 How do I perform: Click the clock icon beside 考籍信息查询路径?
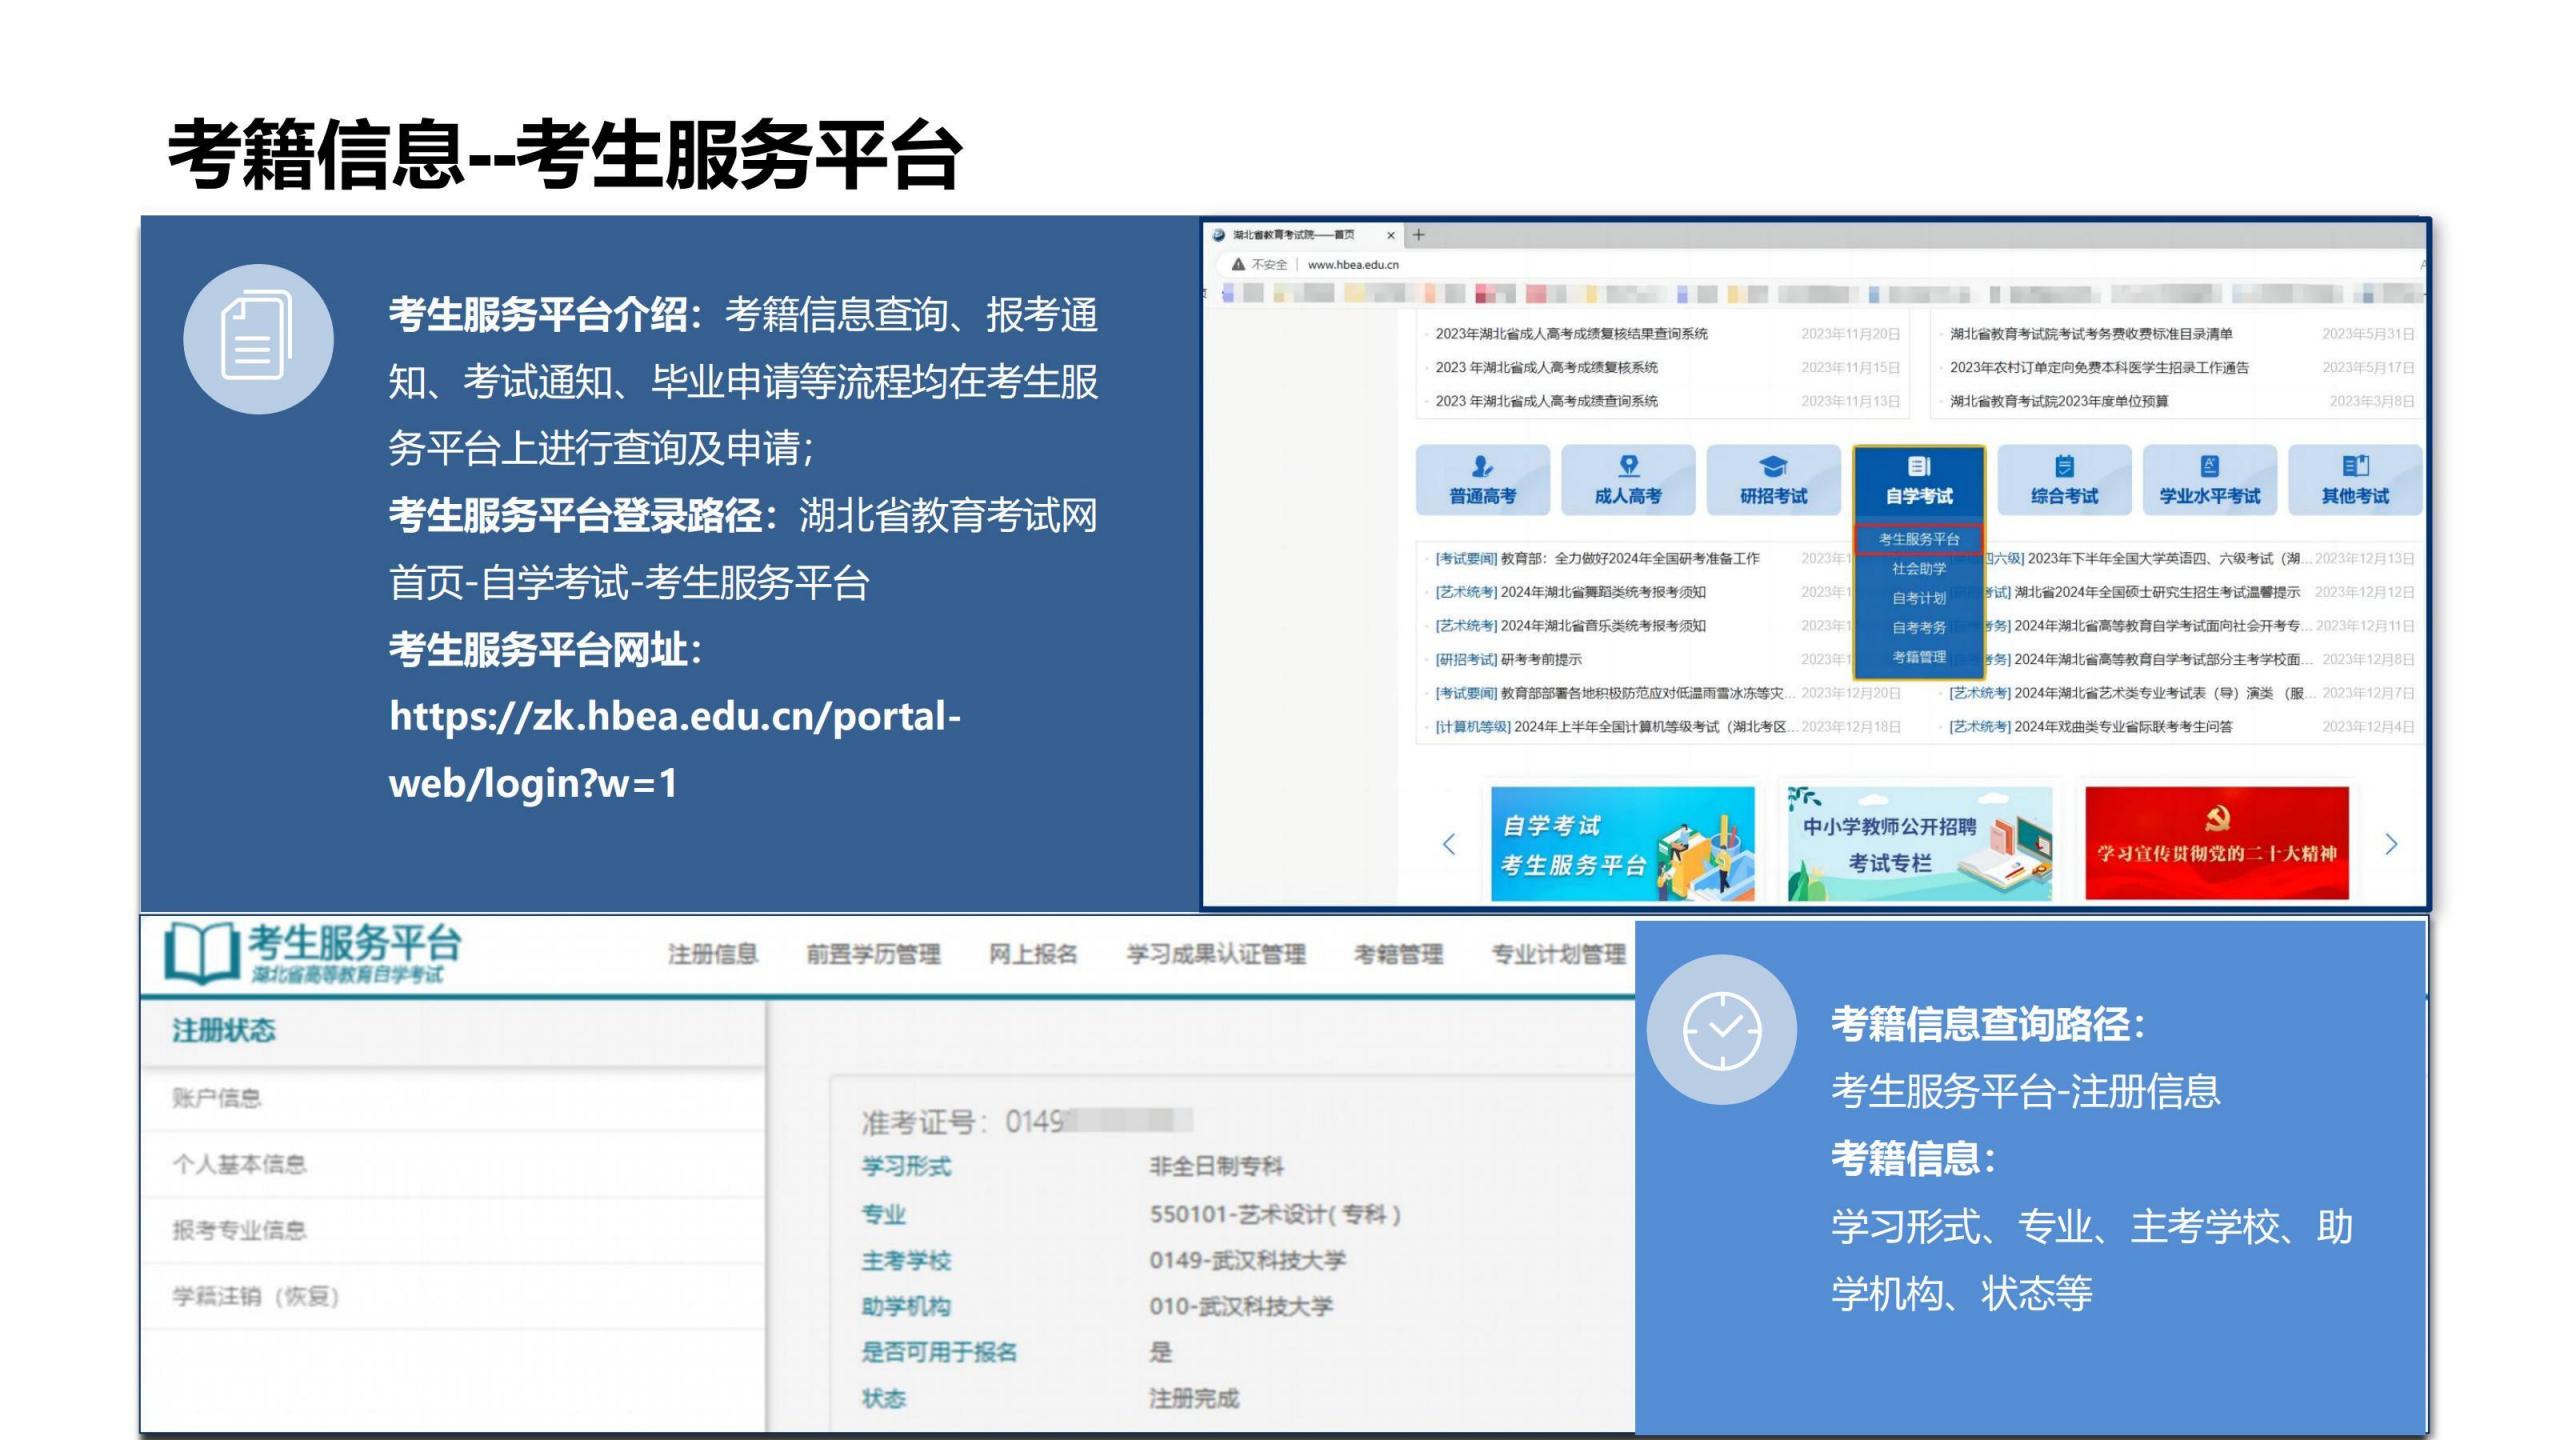click(1721, 1029)
